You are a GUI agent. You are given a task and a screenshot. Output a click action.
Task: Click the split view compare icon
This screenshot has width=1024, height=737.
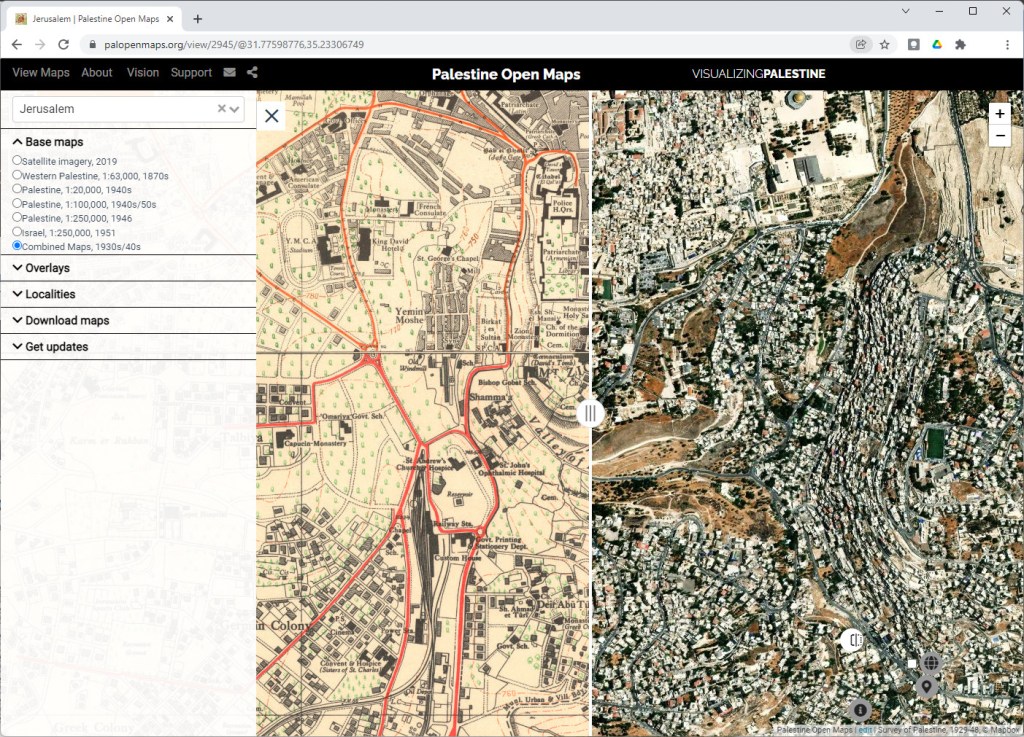click(x=852, y=640)
